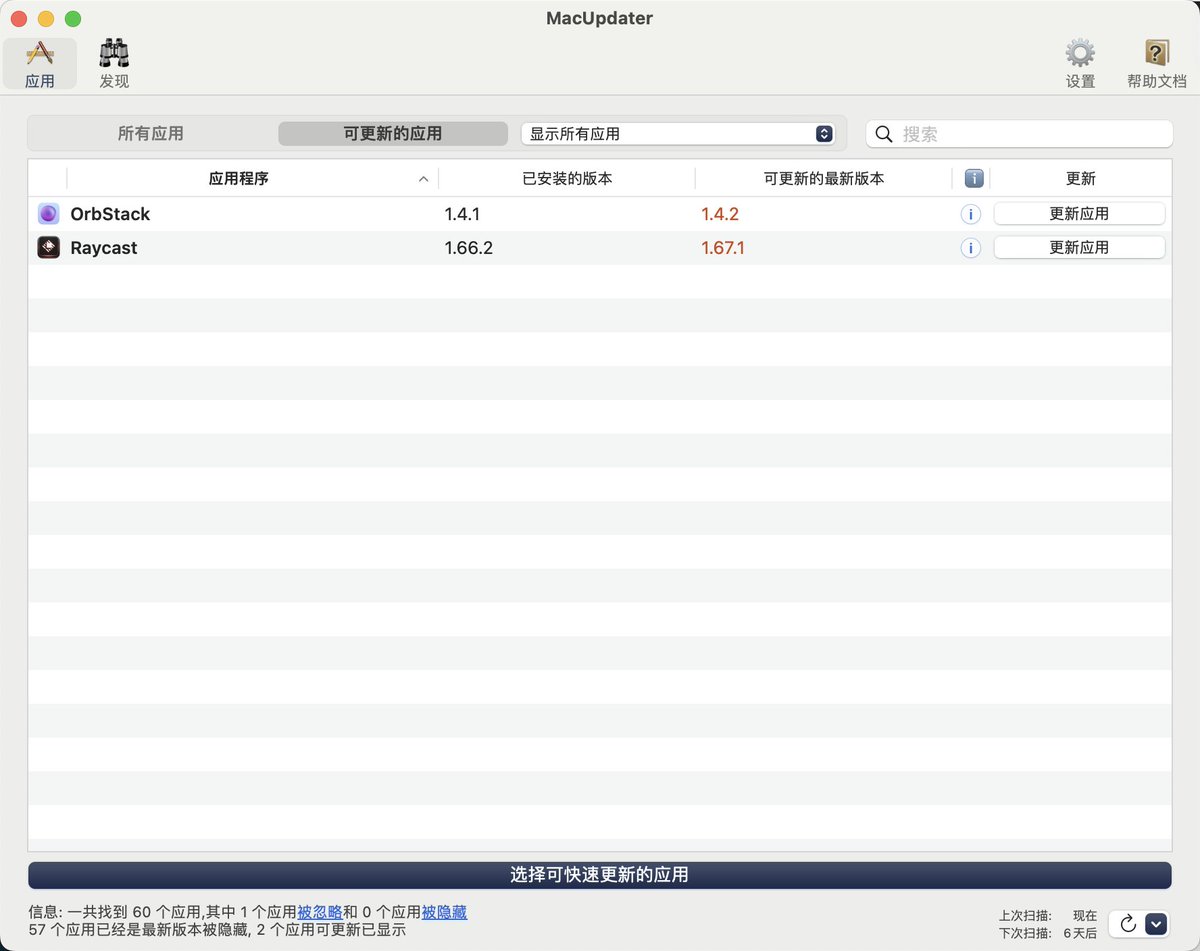The image size is (1200, 951).
Task: Click installed version 1.4.1
Action: [x=462, y=214]
